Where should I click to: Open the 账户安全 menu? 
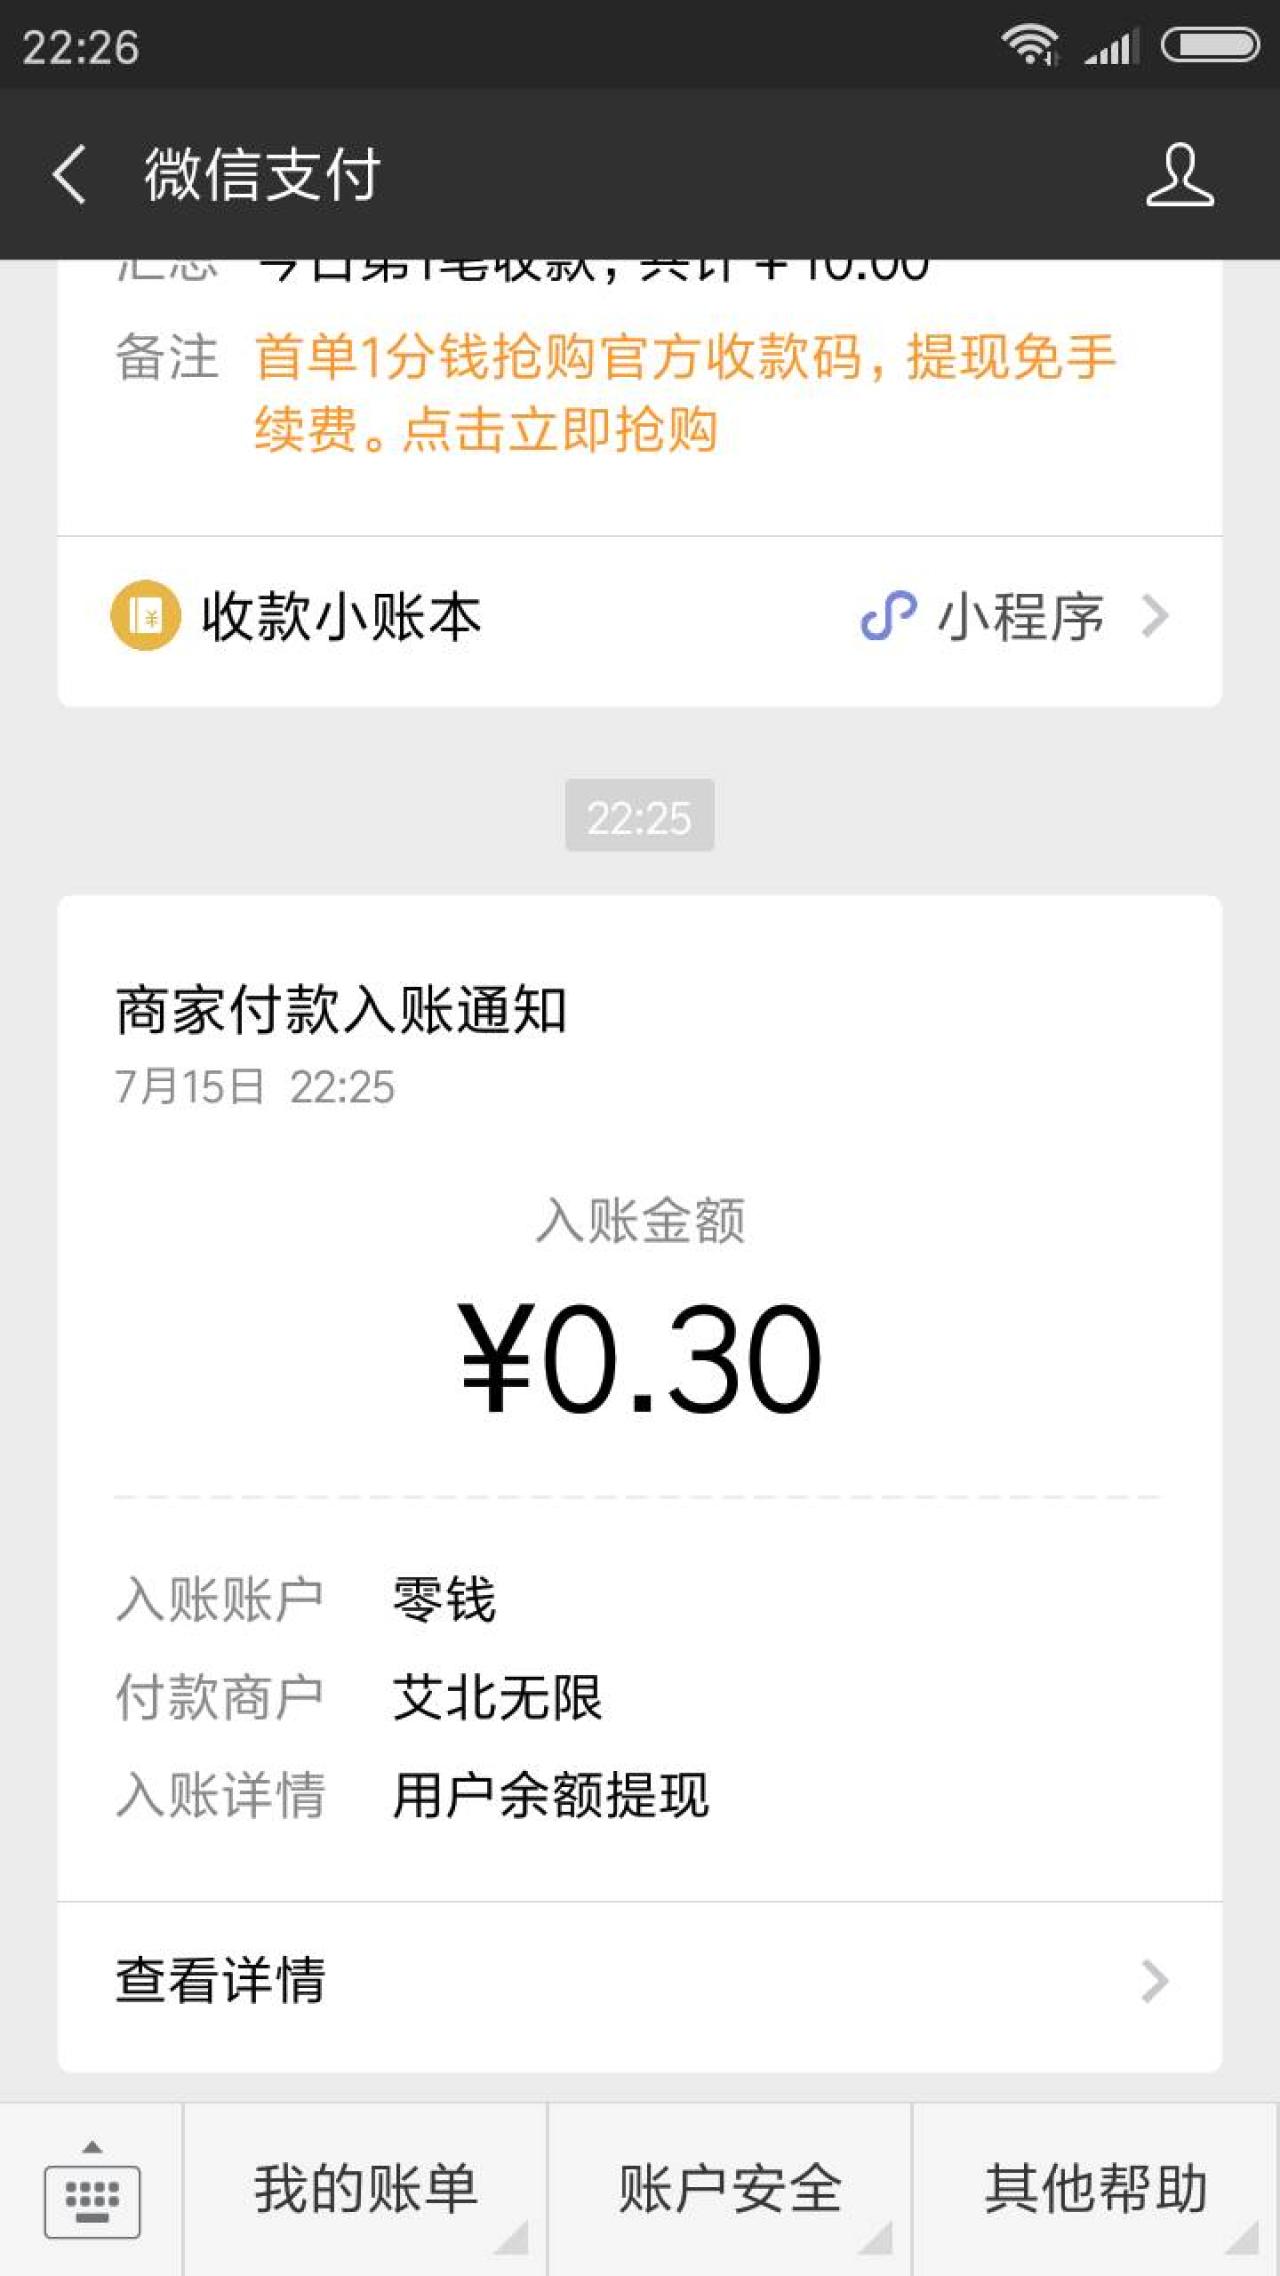730,2190
